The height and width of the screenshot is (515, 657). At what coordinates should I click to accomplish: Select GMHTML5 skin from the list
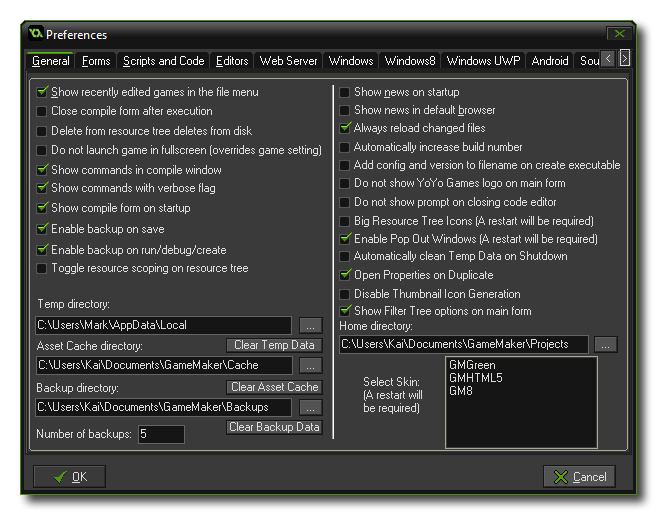pos(476,379)
